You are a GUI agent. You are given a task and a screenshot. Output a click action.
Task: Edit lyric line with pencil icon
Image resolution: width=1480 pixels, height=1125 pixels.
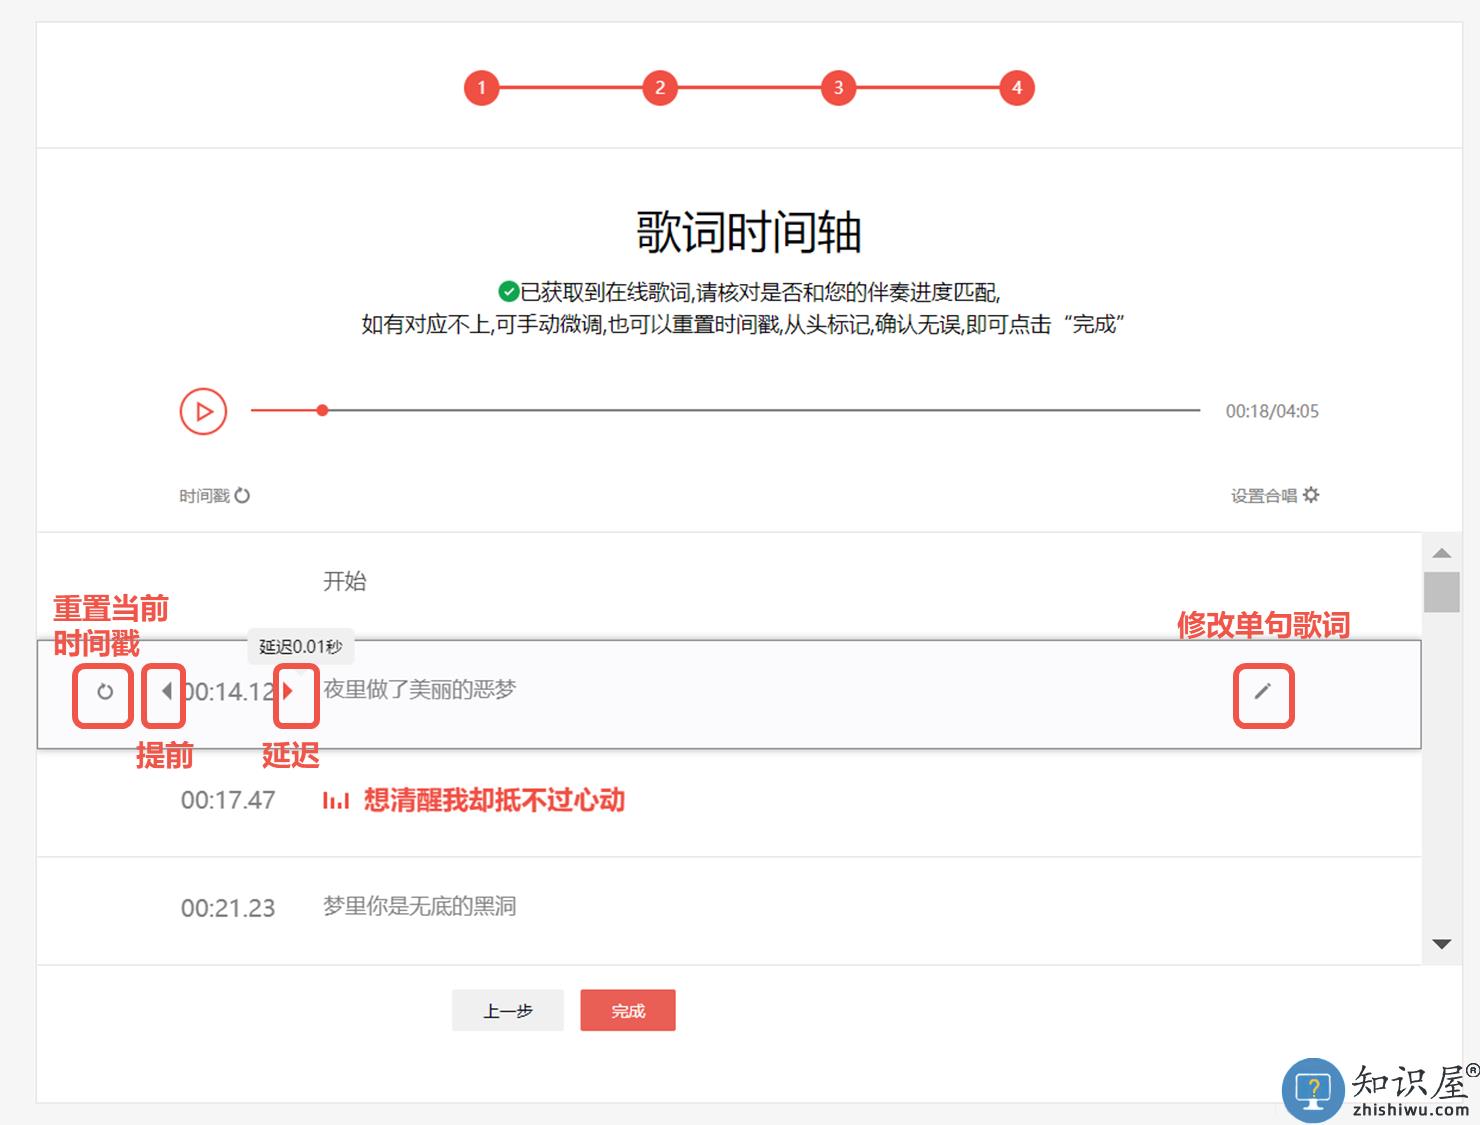pos(1263,691)
